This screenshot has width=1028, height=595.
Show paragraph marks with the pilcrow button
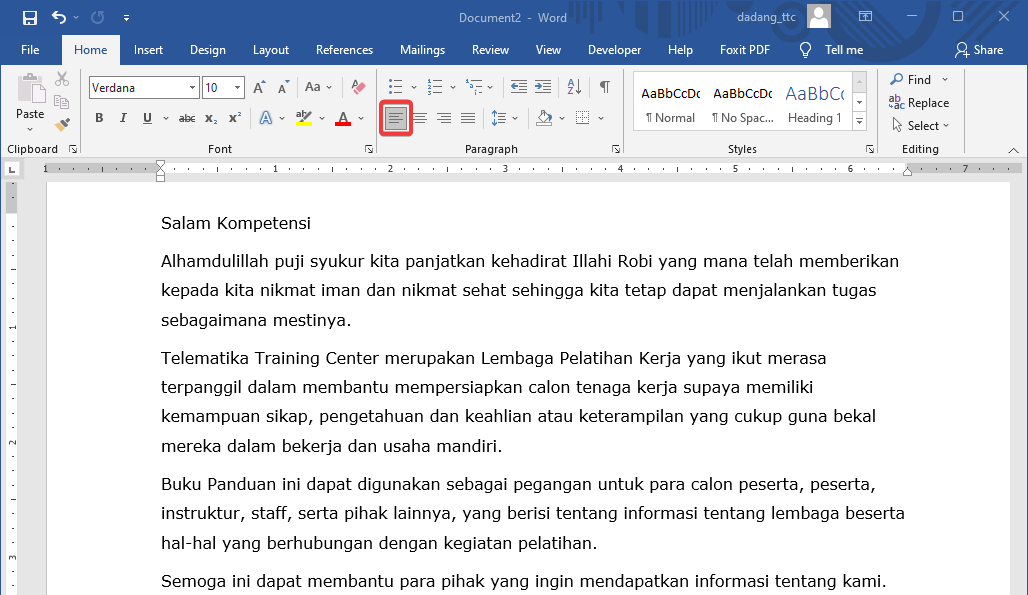604,87
